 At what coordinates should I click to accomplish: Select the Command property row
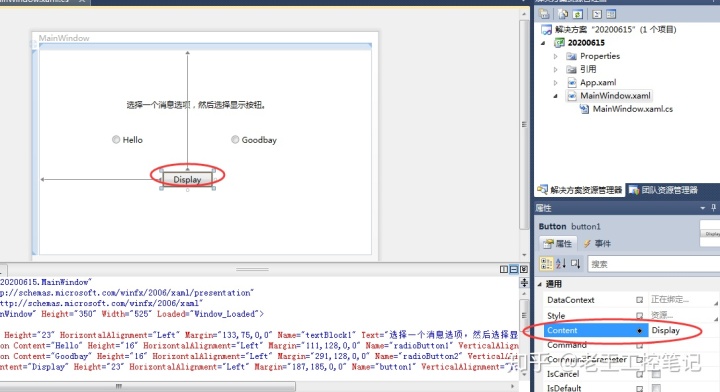631,345
